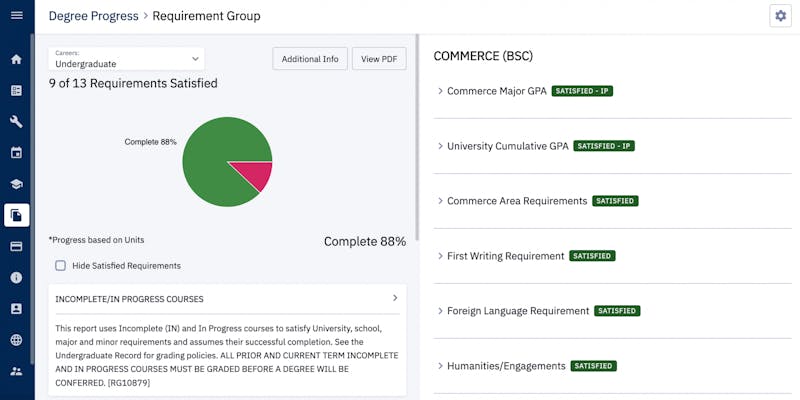Open the credit card finances icon
The image size is (800, 400).
(x=16, y=246)
